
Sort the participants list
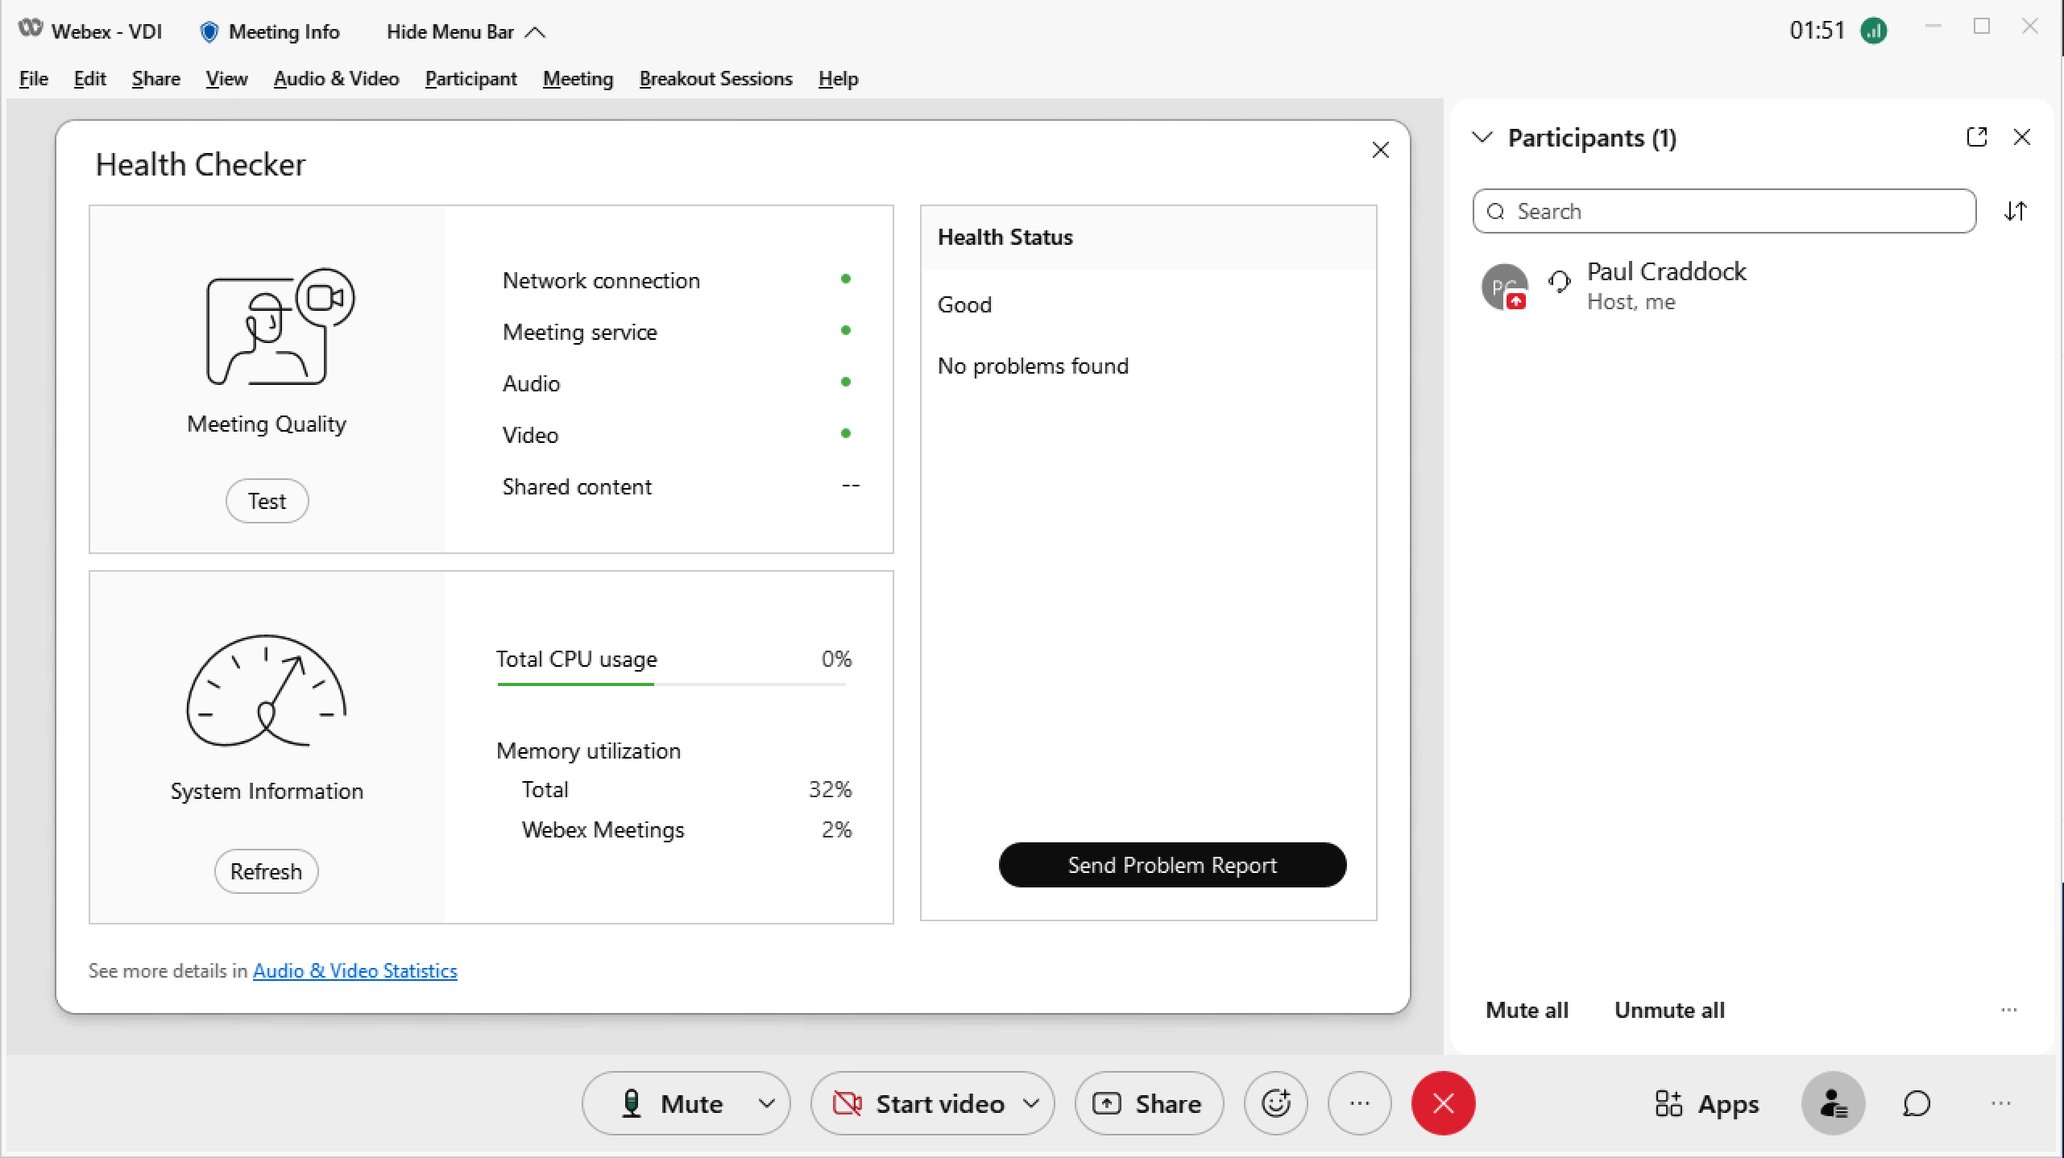click(2016, 211)
